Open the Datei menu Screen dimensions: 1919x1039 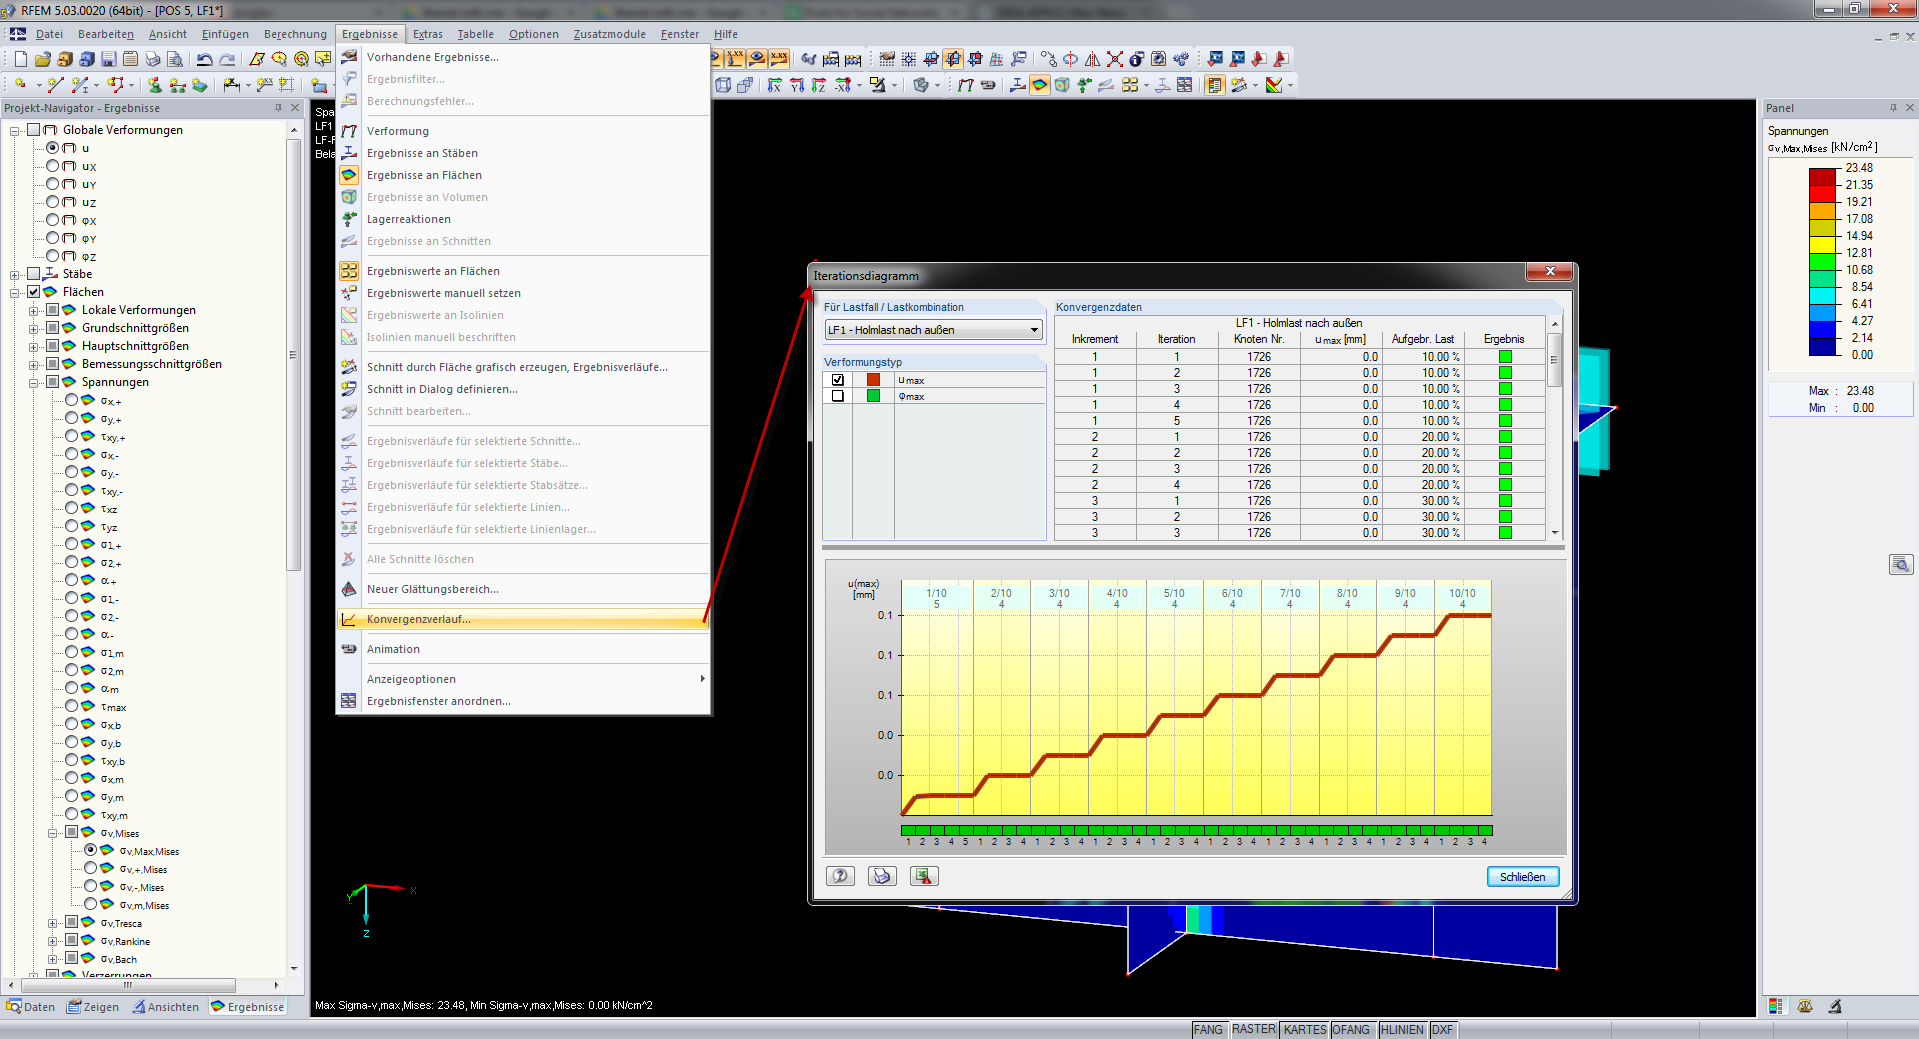point(49,34)
